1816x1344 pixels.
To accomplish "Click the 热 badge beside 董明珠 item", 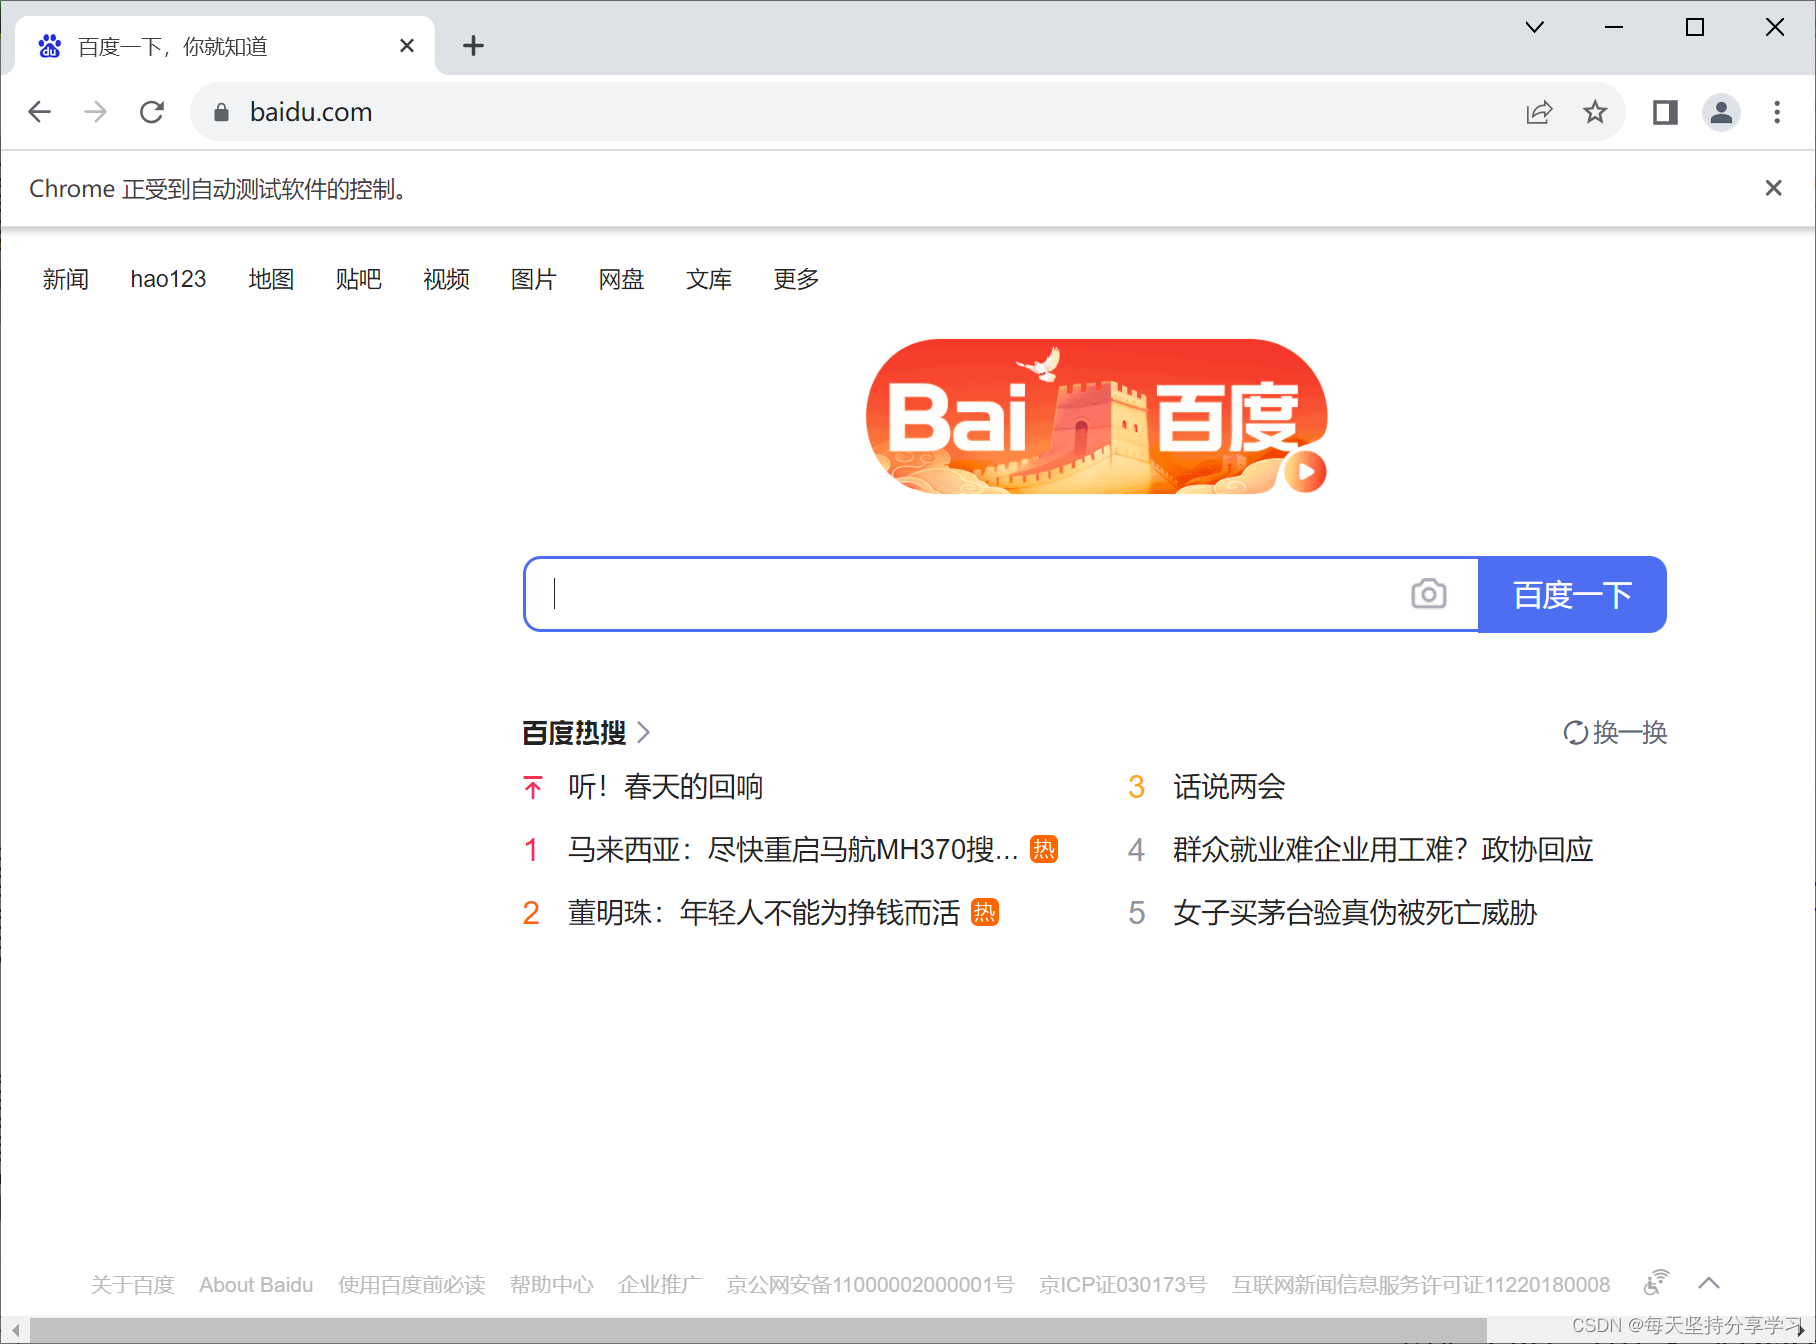I will 985,912.
